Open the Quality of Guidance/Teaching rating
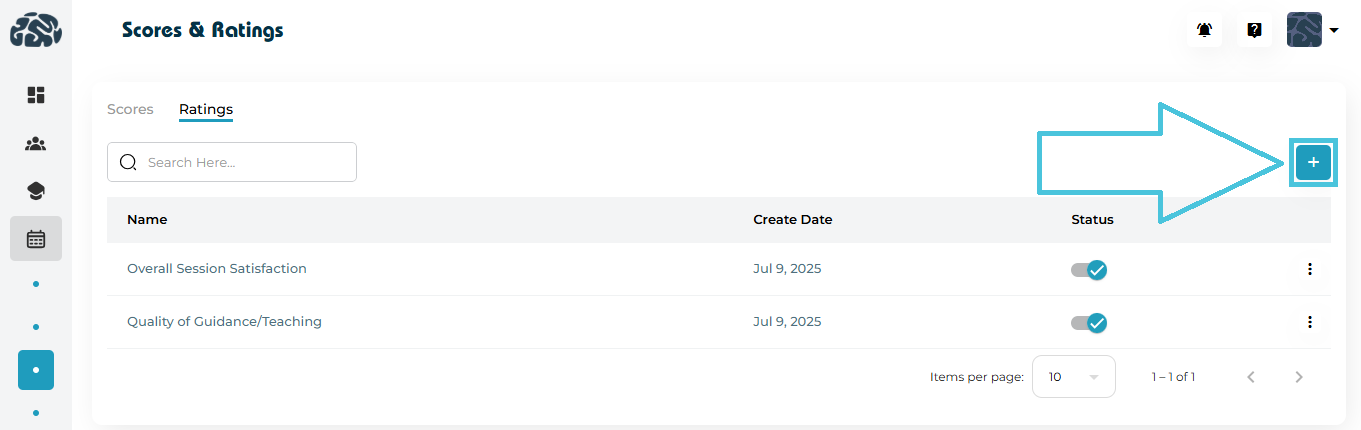 (224, 322)
